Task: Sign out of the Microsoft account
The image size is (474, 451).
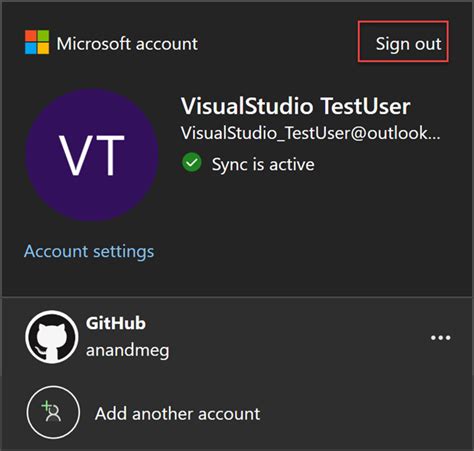Action: coord(403,42)
